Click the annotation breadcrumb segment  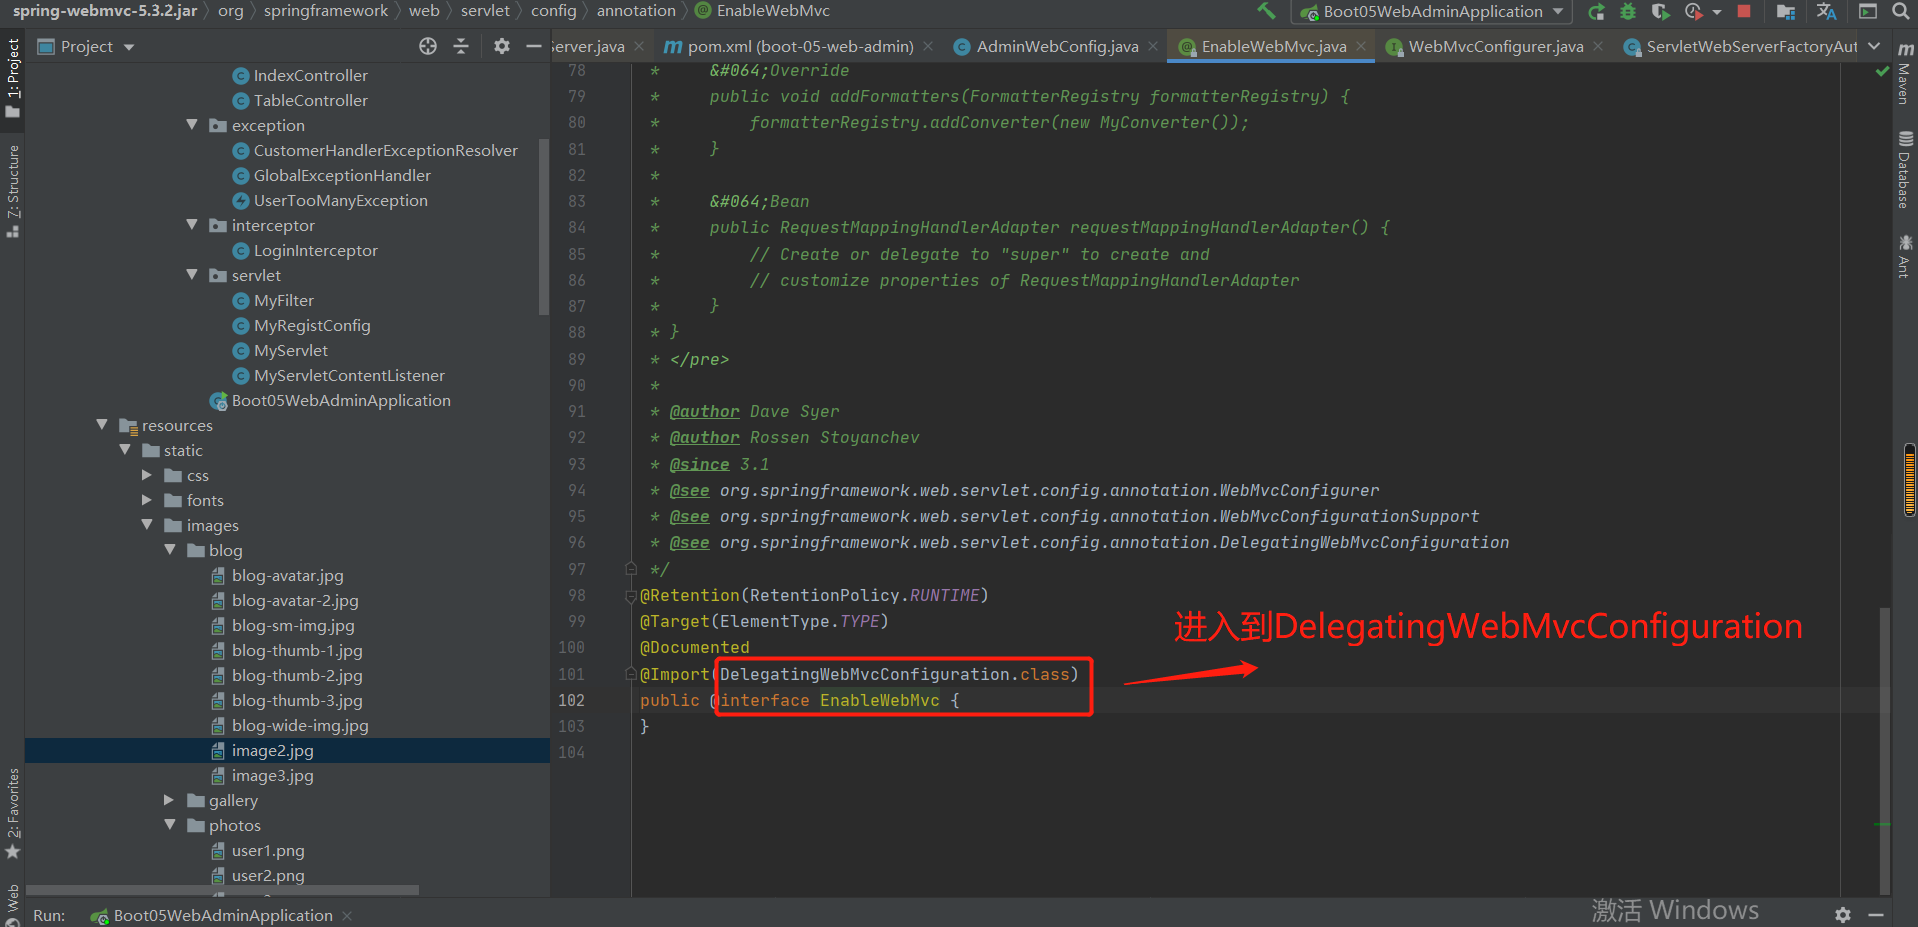coord(636,11)
